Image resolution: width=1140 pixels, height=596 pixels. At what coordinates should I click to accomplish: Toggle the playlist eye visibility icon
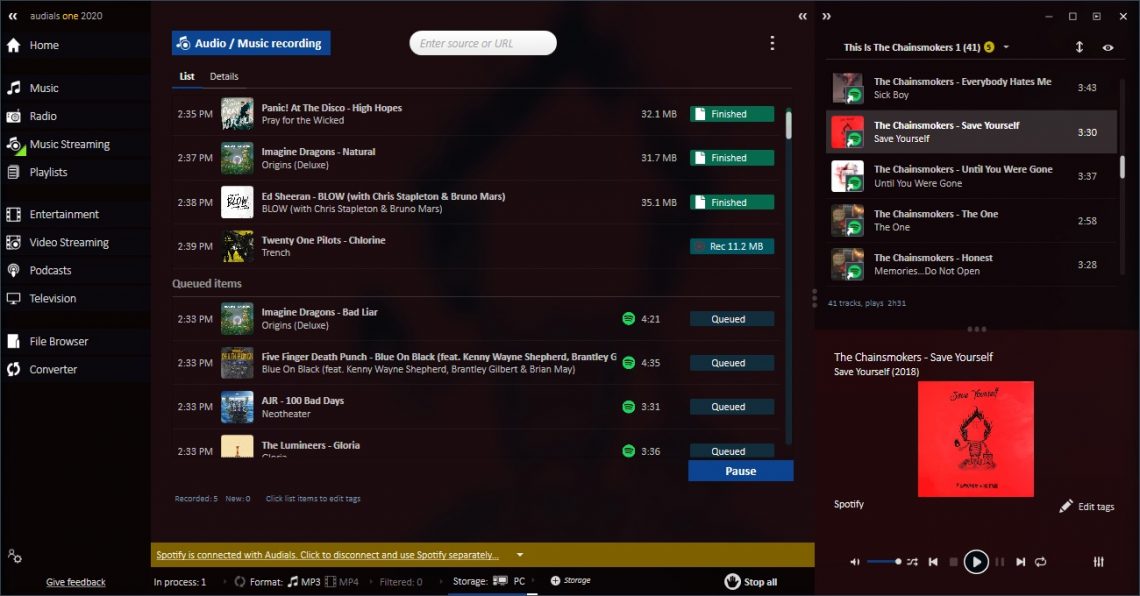coord(1107,47)
